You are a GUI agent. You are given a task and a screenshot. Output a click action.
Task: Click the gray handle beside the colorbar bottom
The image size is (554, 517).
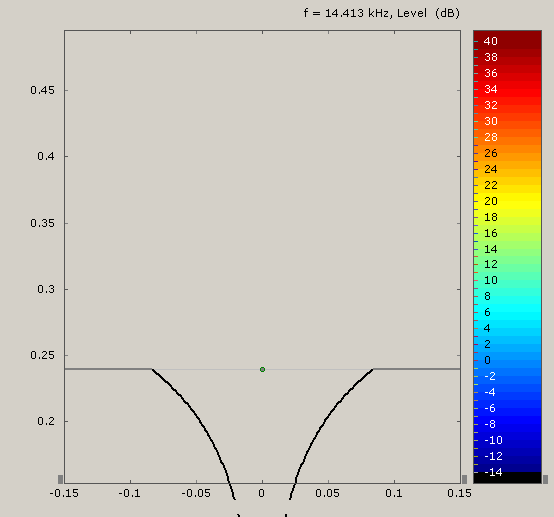546,479
